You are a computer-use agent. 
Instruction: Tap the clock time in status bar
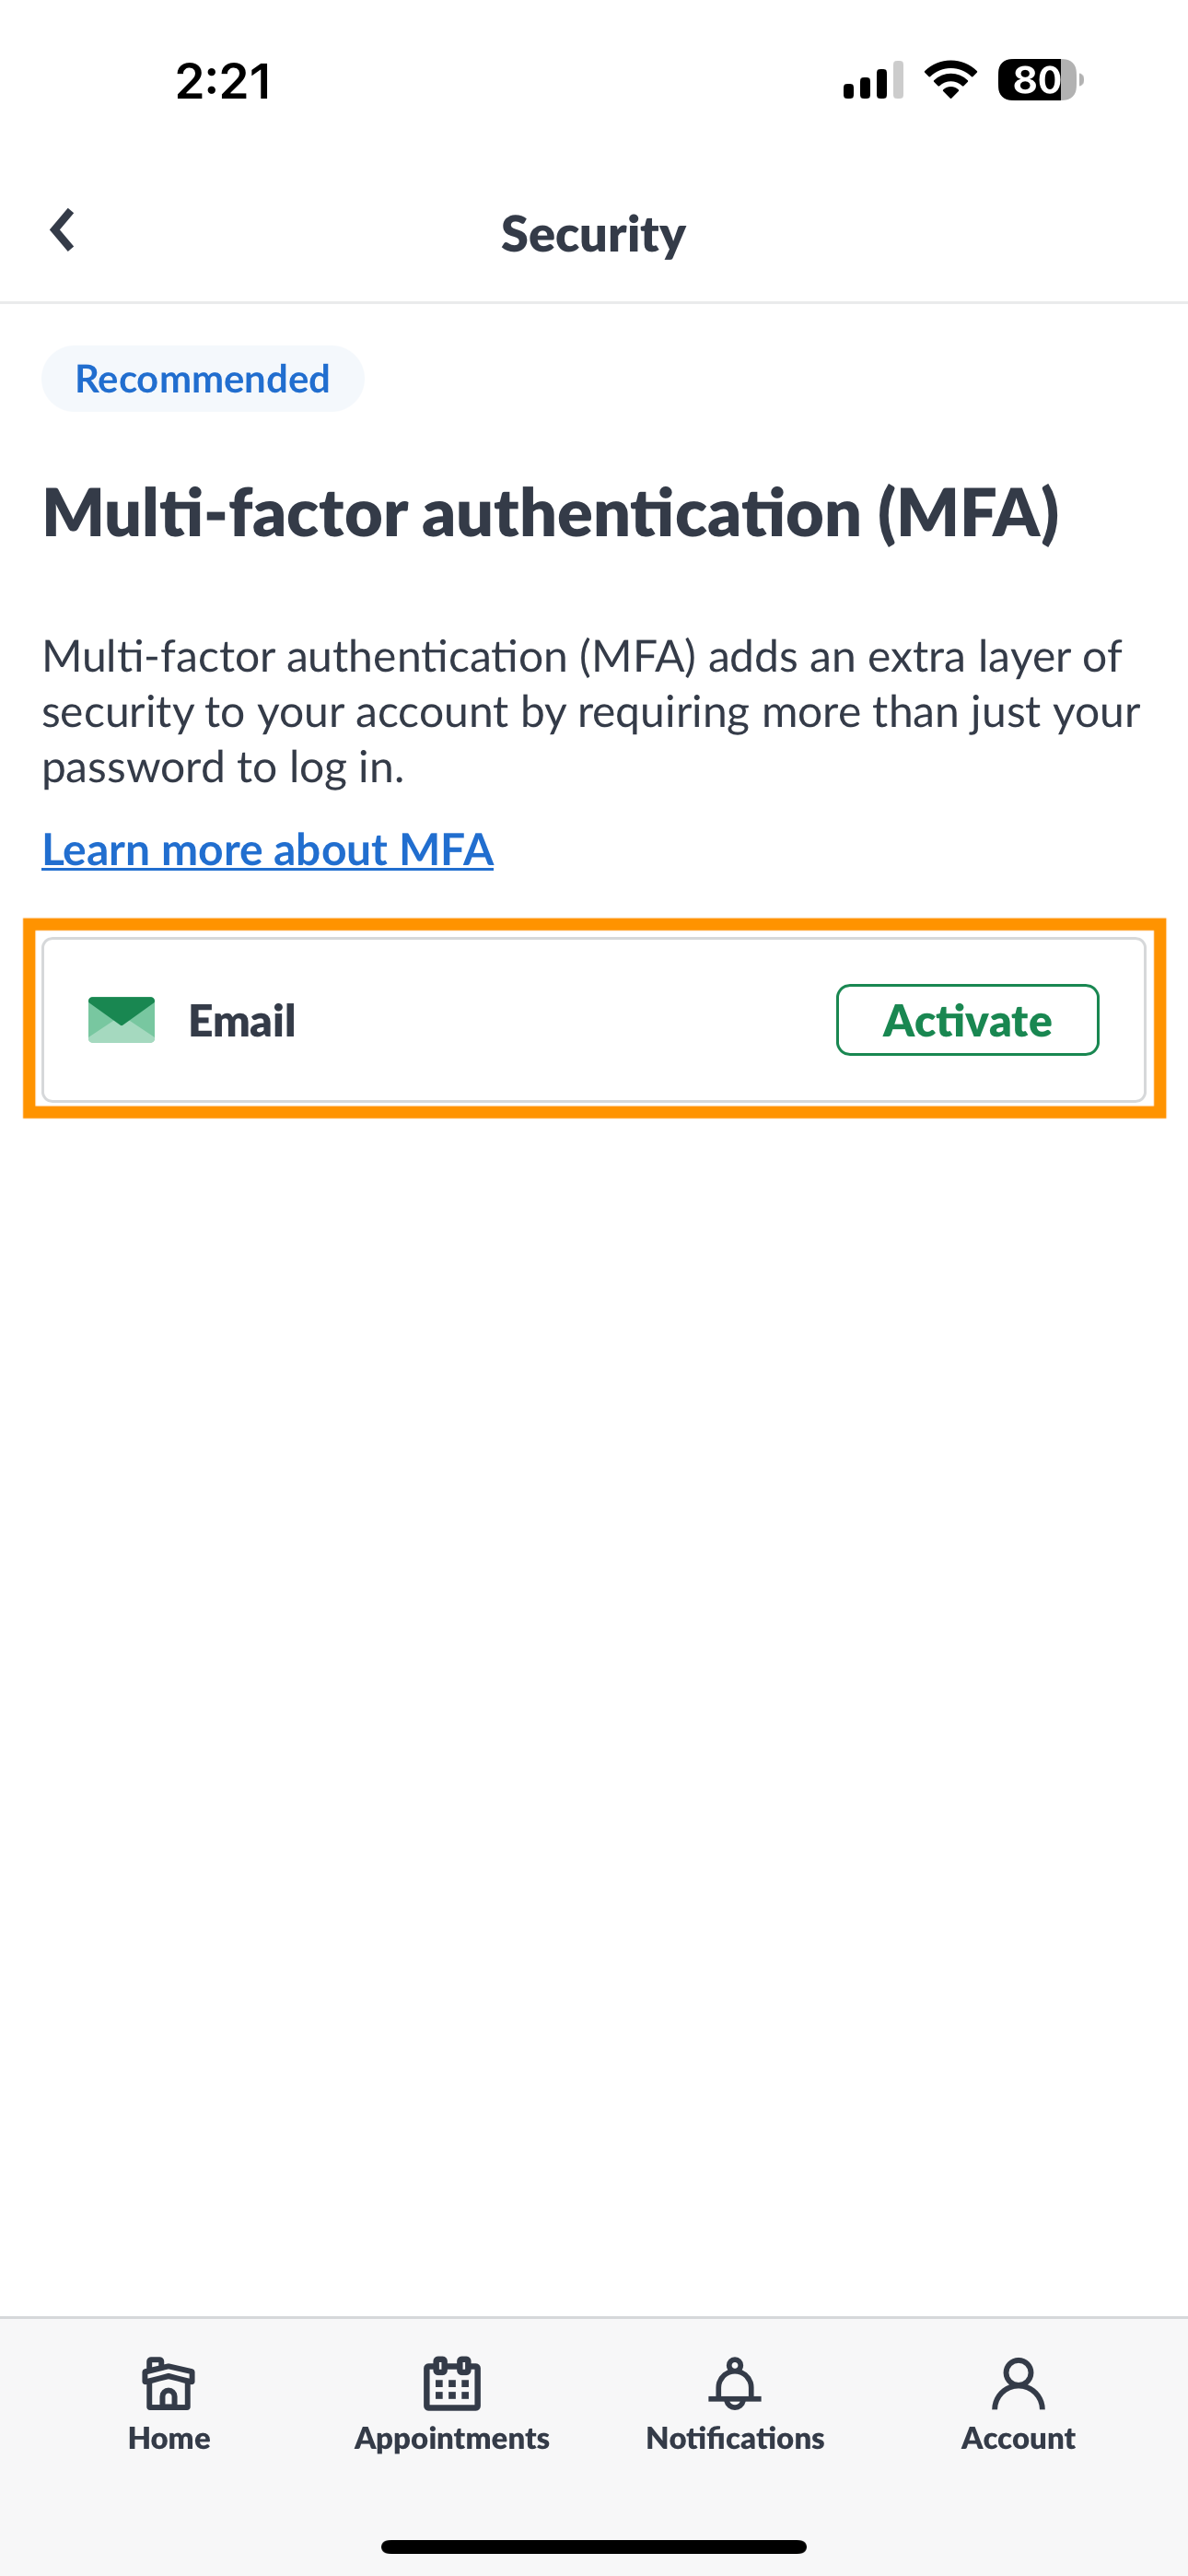pyautogui.click(x=224, y=81)
